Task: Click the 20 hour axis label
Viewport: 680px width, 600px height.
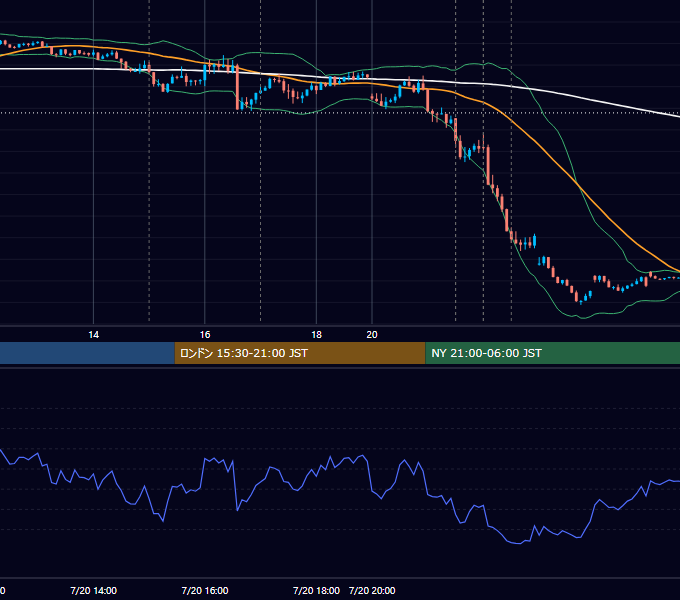Action: [x=372, y=335]
